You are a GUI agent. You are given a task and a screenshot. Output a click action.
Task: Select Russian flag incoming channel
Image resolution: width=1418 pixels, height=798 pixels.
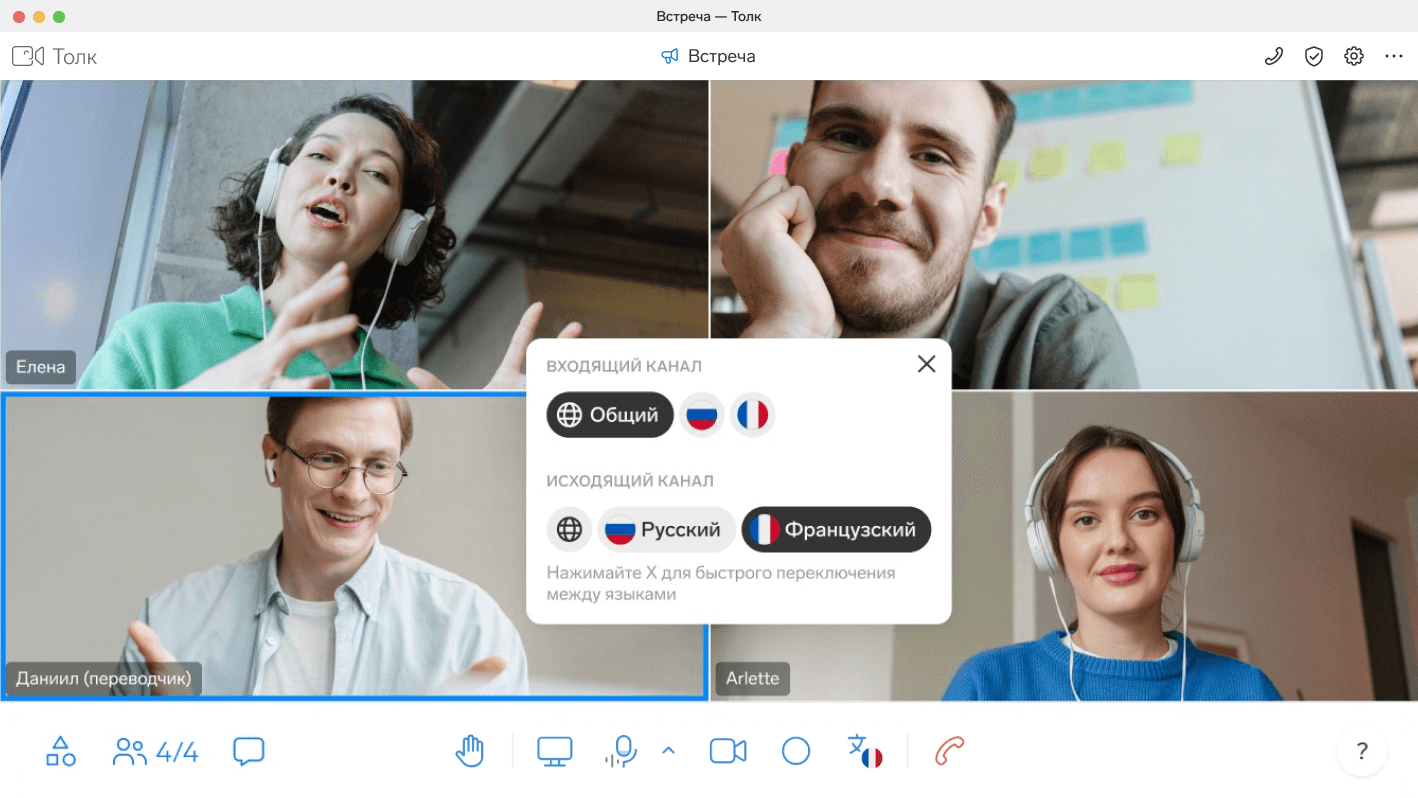click(702, 415)
